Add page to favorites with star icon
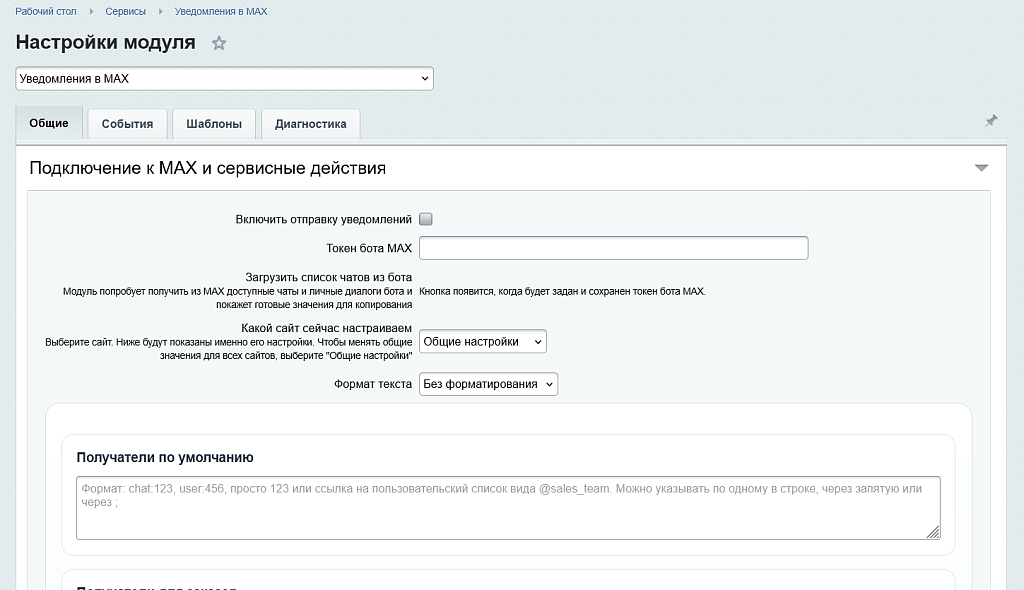Image resolution: width=1024 pixels, height=590 pixels. [219, 43]
